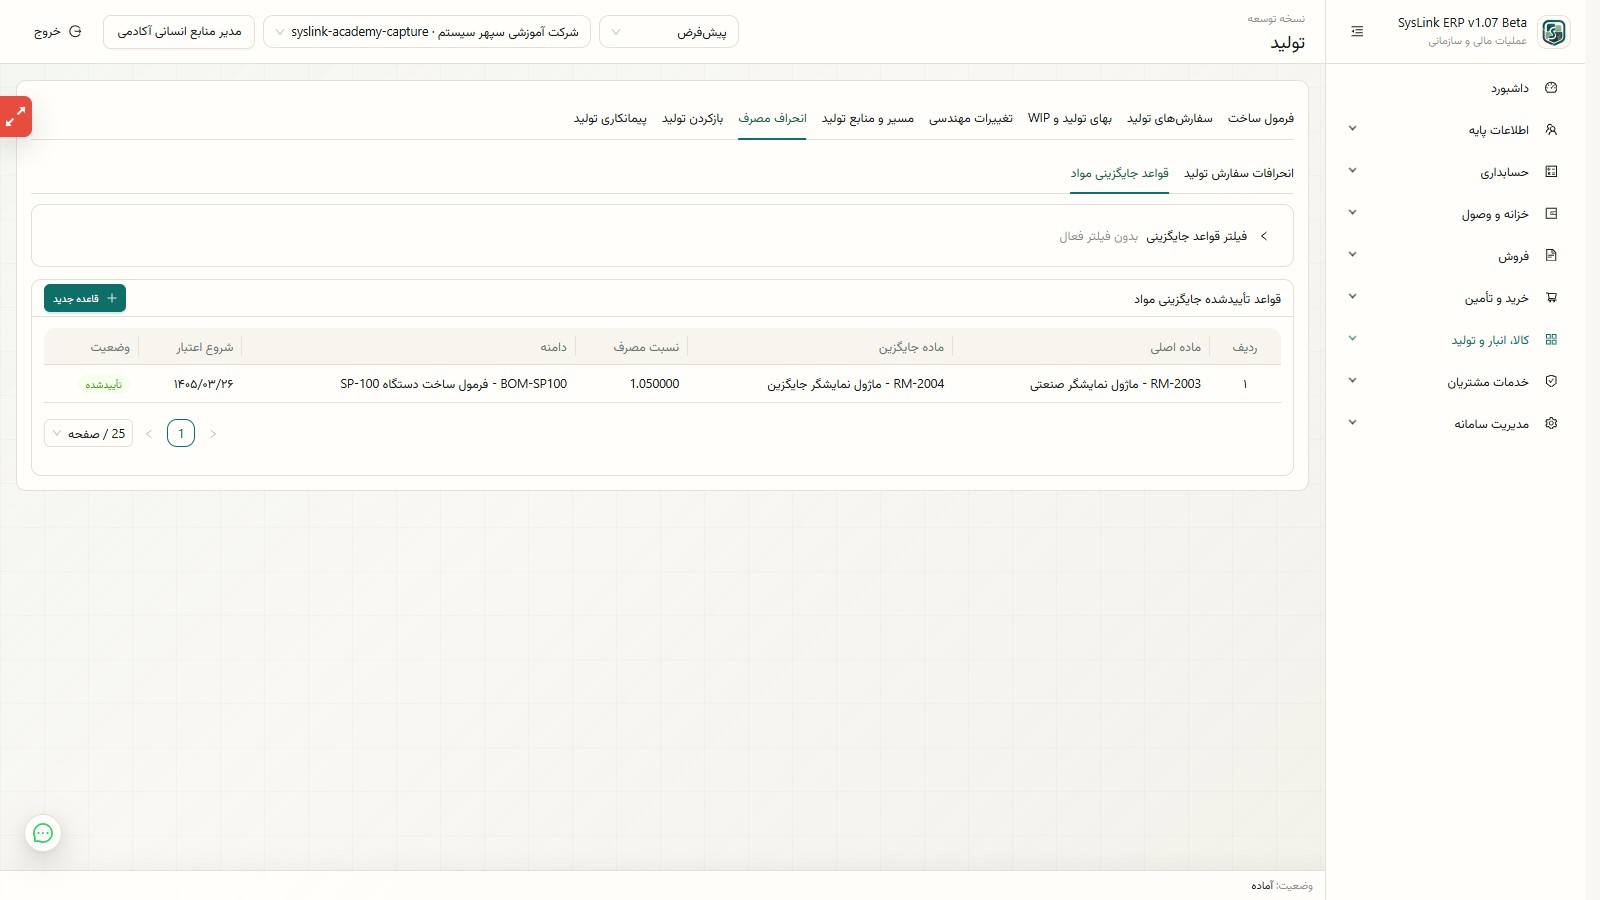Click the SysLink ERP logo icon
Screen dimensions: 1600x900
(1553, 32)
